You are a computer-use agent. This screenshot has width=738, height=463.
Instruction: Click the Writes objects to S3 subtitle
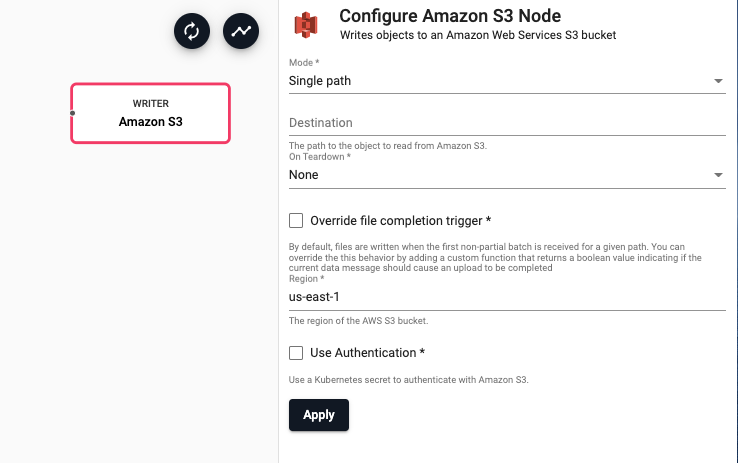coord(478,35)
